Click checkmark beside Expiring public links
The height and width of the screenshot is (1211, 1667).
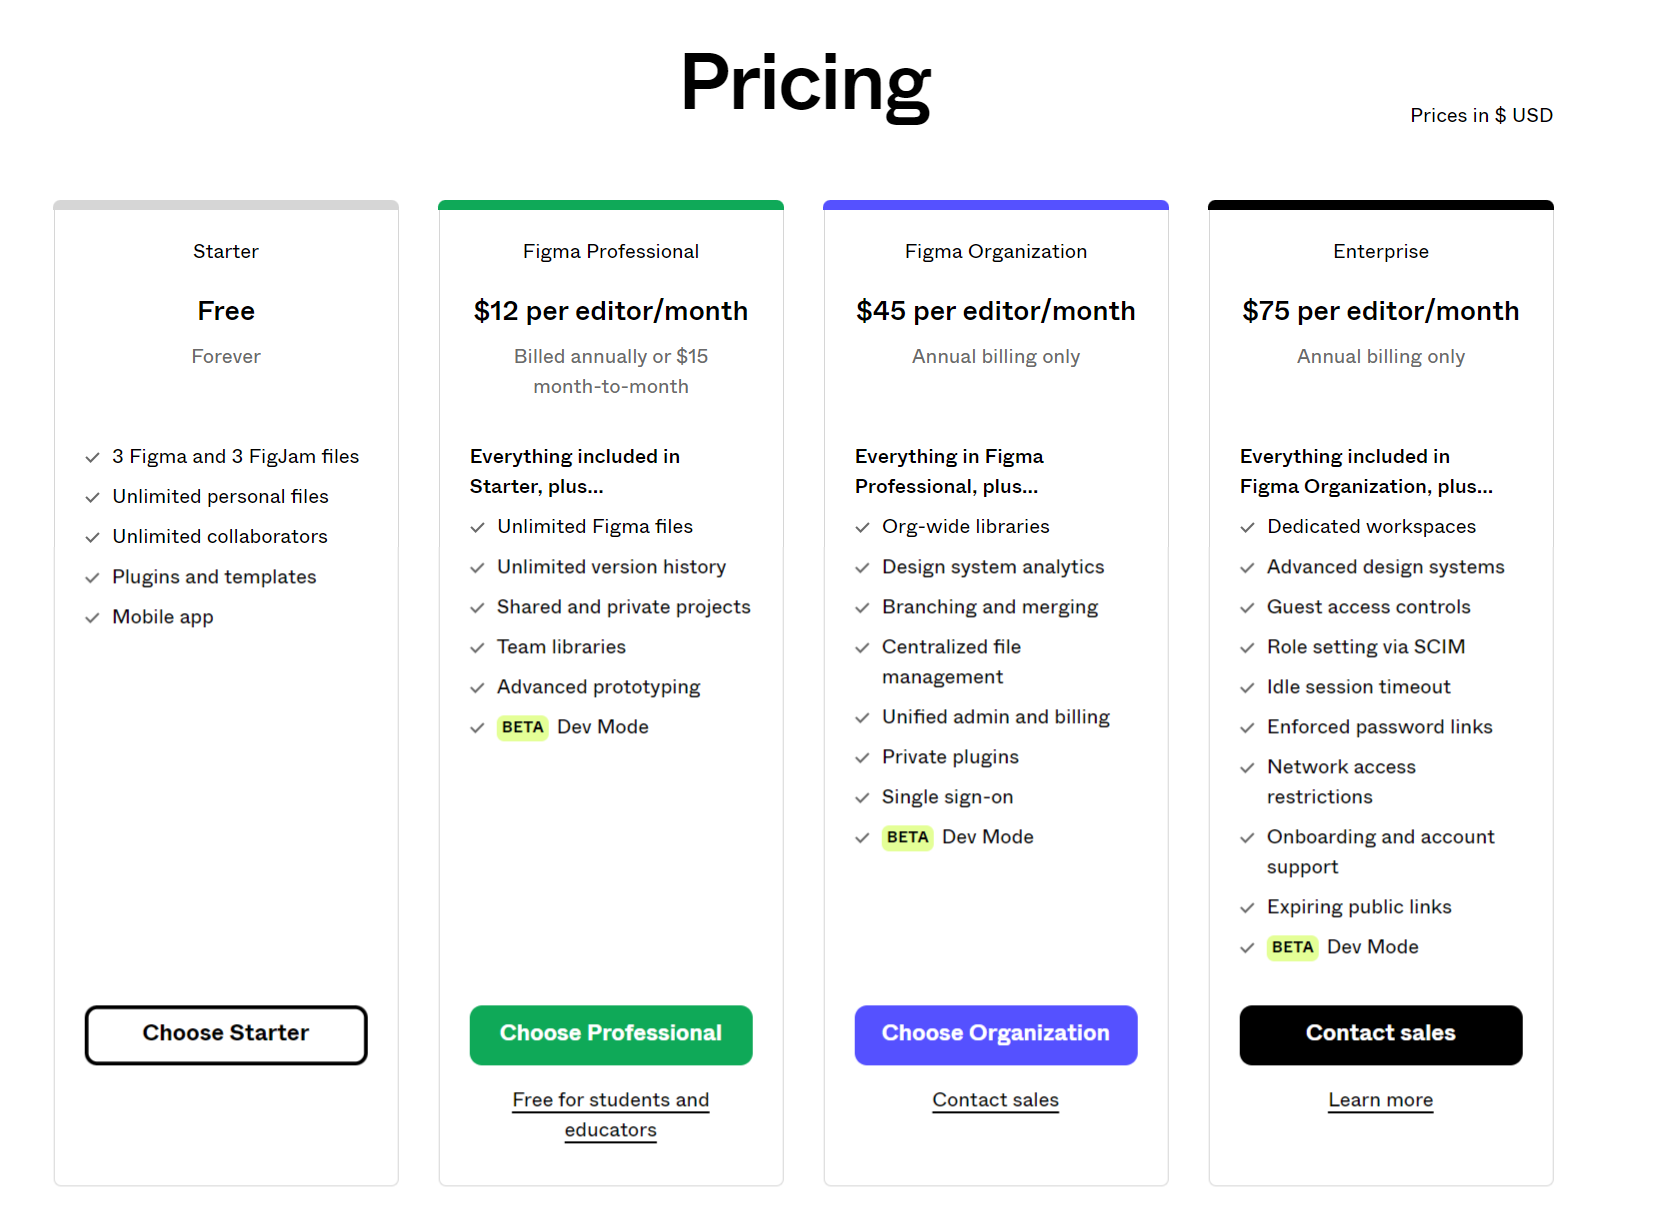click(x=1247, y=908)
